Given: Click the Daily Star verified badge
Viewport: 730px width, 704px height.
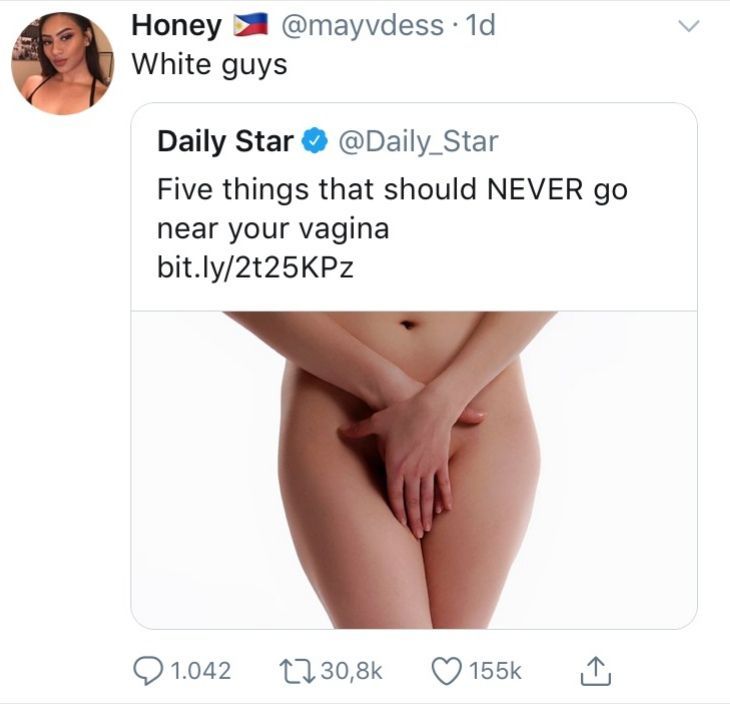Looking at the screenshot, I should tap(311, 142).
